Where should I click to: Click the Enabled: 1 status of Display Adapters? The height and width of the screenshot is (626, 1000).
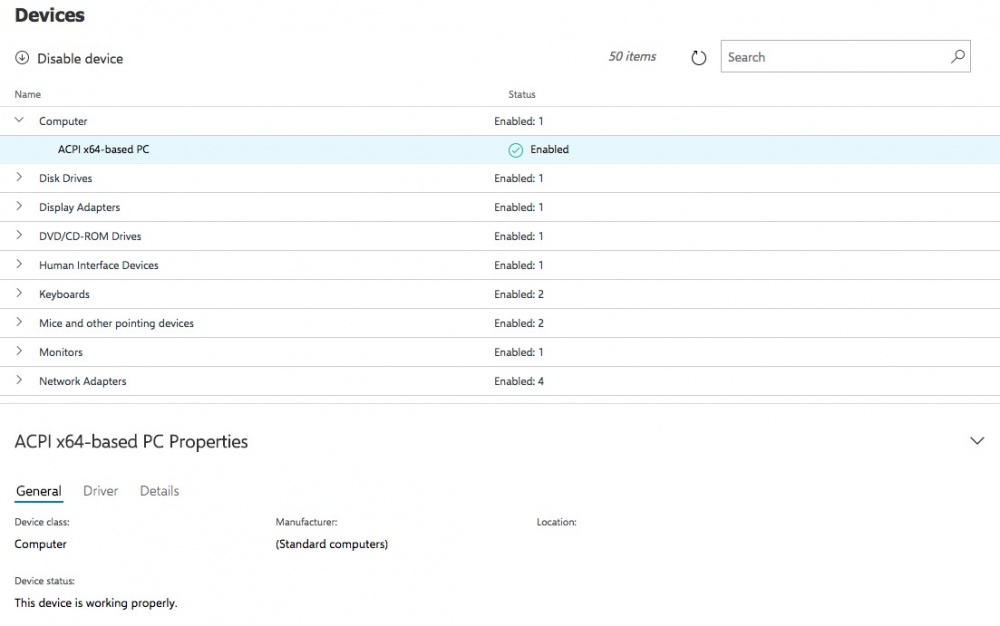[x=518, y=207]
